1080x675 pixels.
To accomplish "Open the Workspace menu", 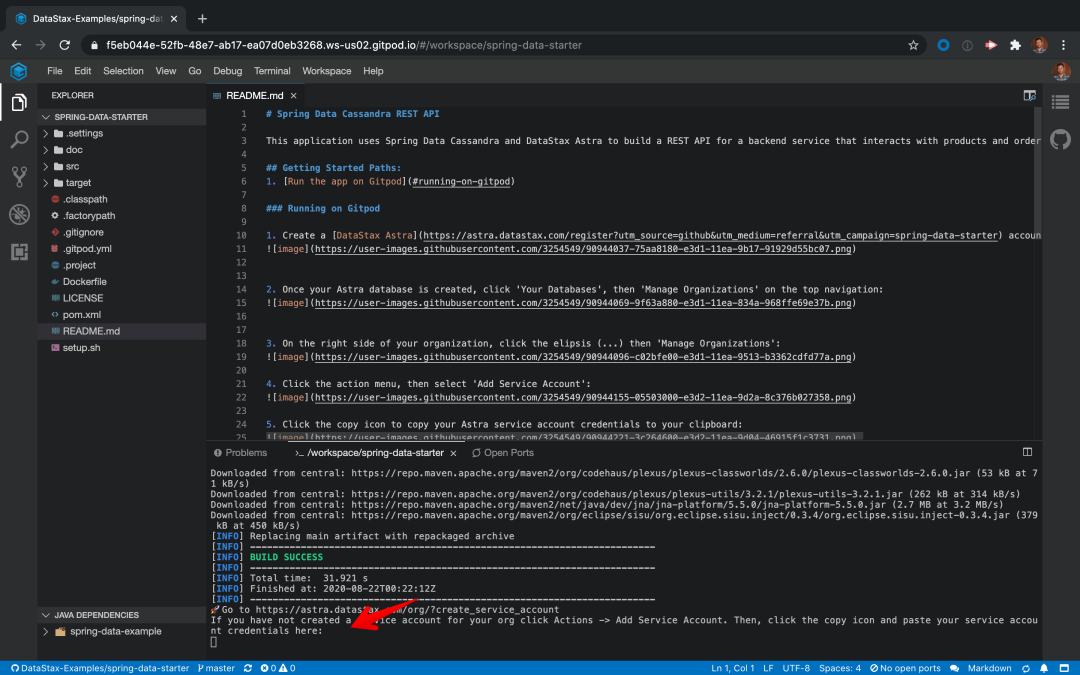I will tap(326, 71).
